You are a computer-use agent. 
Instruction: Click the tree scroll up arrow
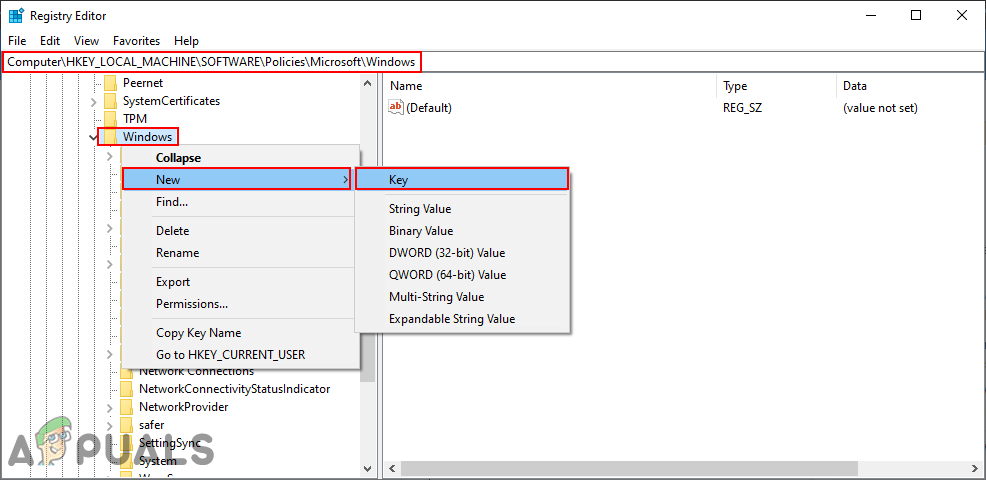[x=368, y=82]
